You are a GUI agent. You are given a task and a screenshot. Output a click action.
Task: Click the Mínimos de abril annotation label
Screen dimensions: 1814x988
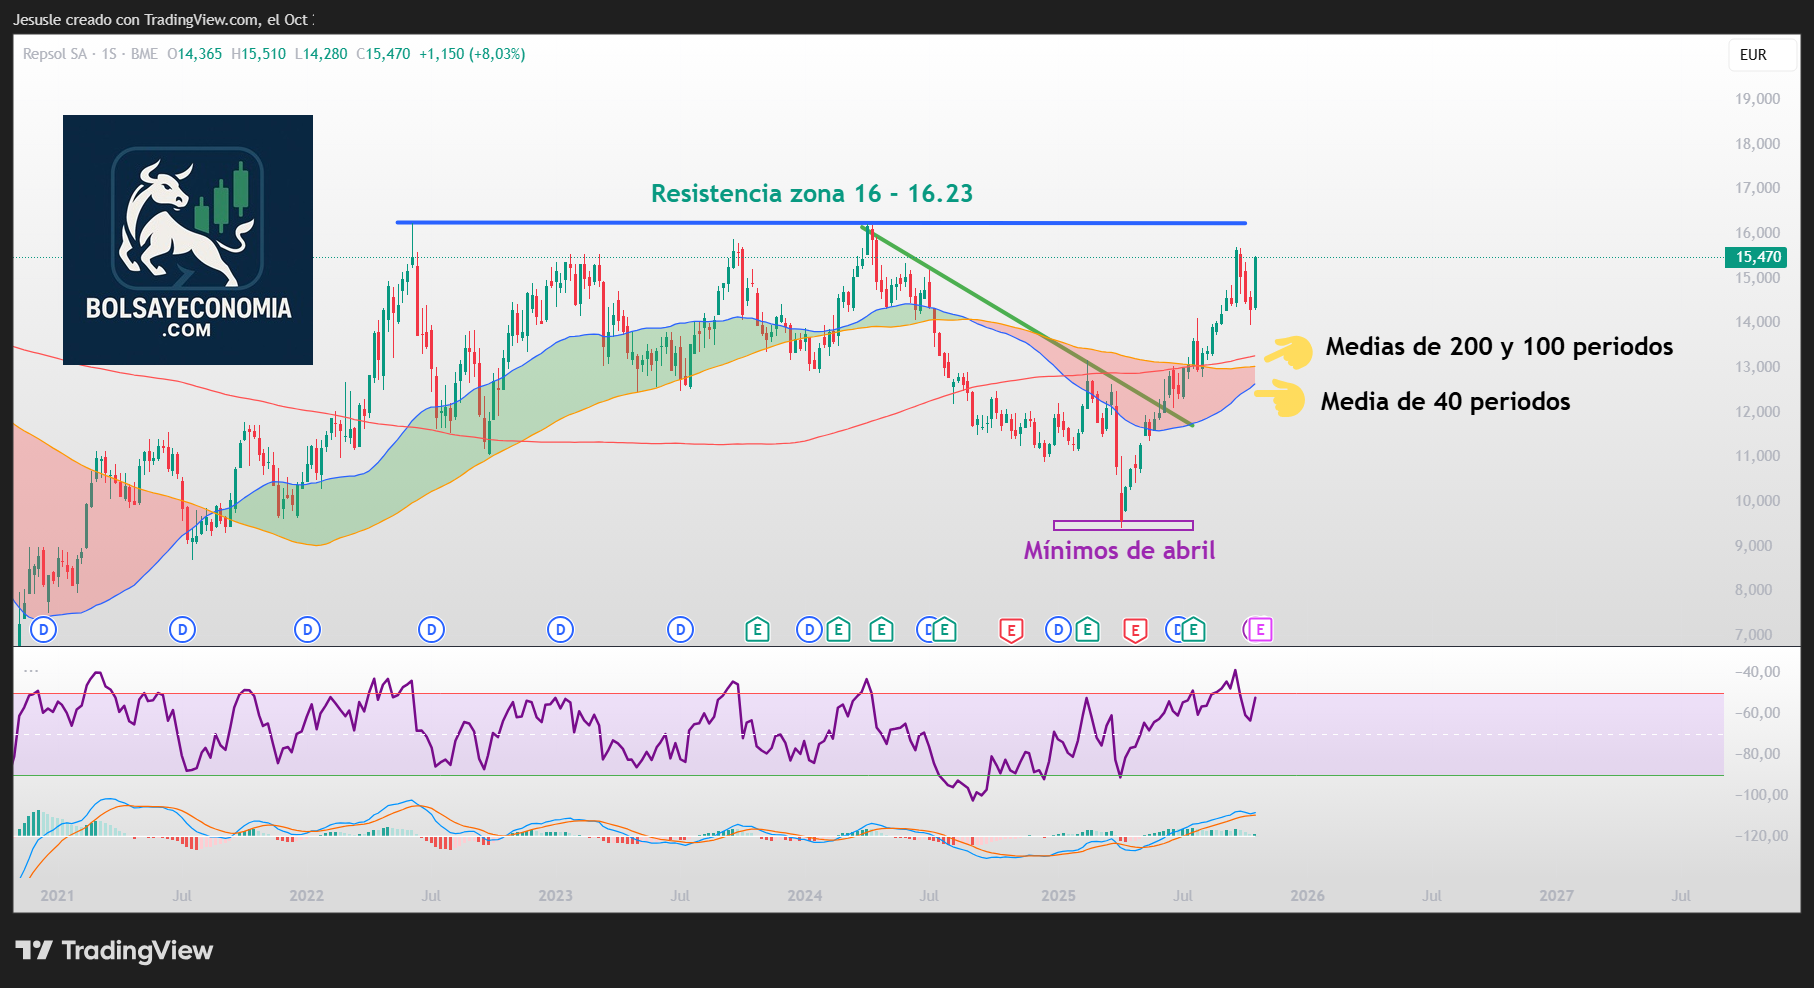point(1119,550)
